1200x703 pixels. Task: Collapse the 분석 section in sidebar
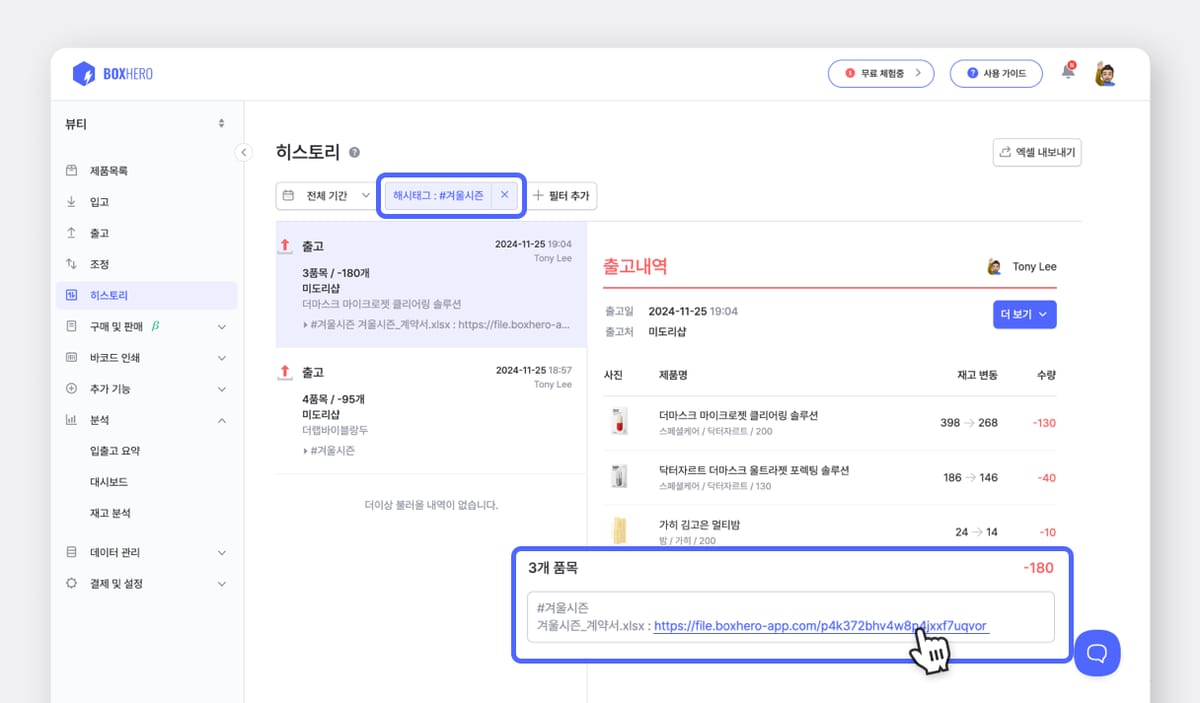(225, 419)
